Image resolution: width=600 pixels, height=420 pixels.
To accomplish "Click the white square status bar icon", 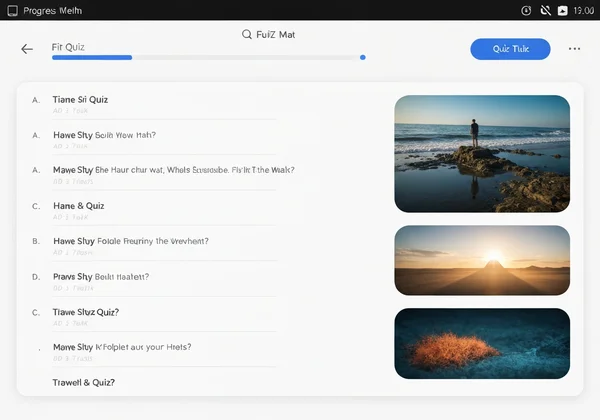I will tap(563, 10).
